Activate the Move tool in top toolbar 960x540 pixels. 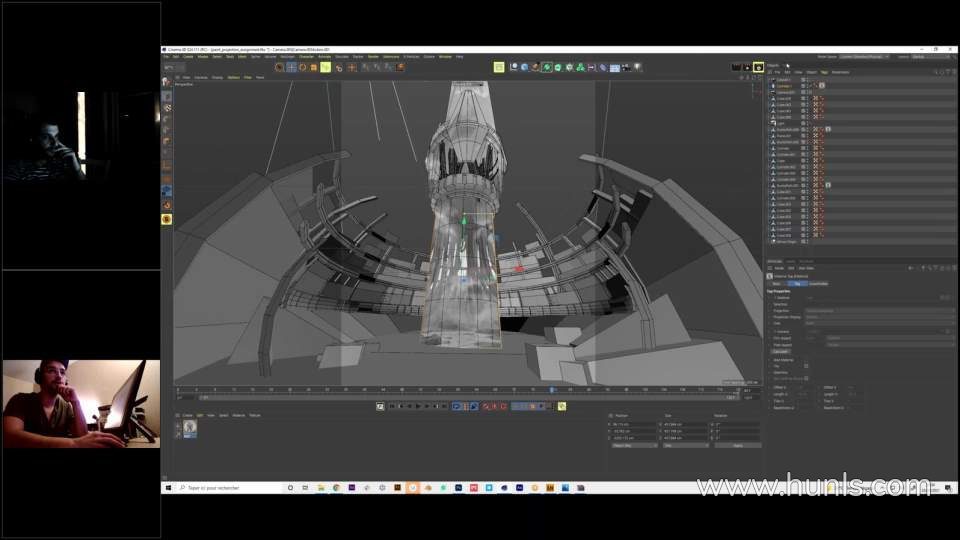pos(291,67)
